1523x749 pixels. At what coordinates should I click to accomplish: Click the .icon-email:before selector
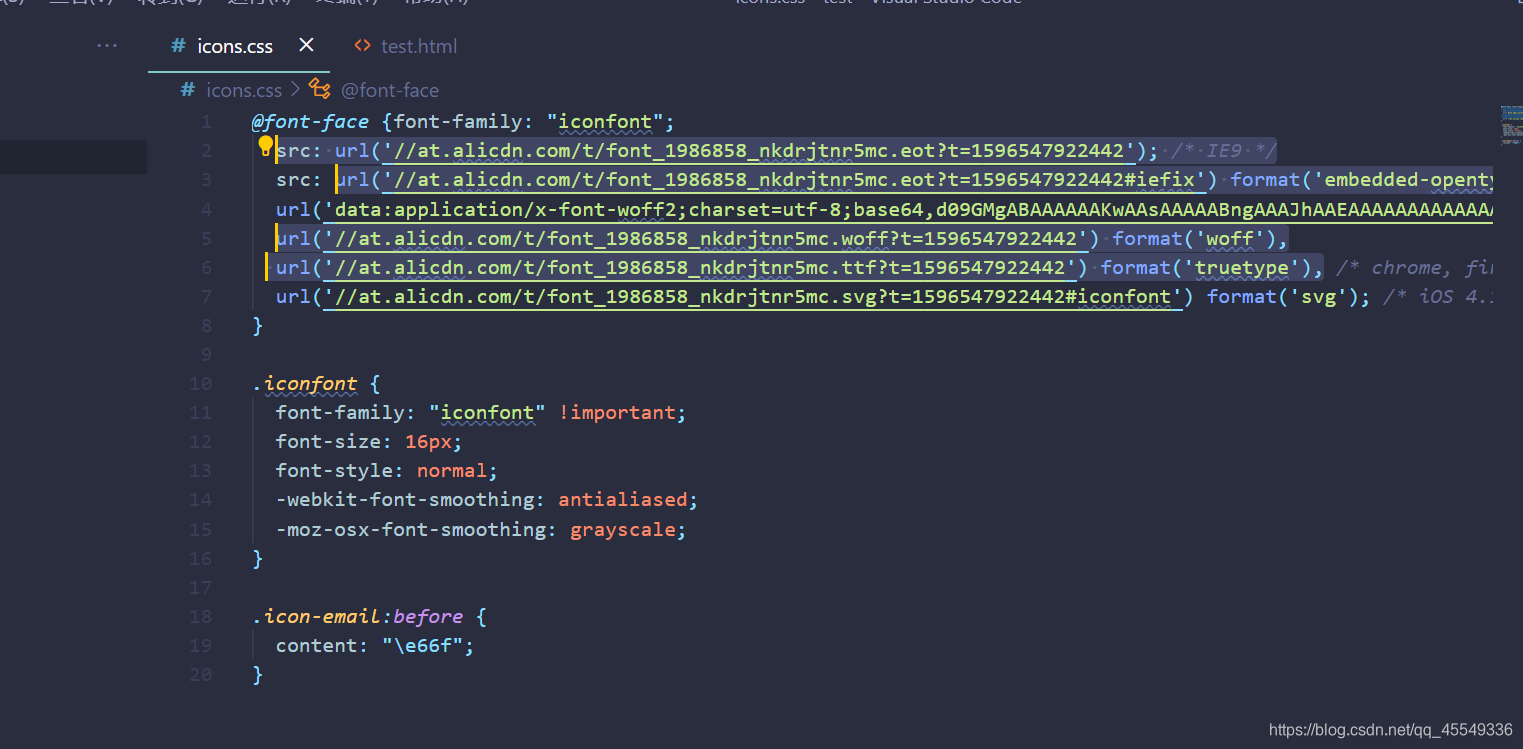point(358,616)
